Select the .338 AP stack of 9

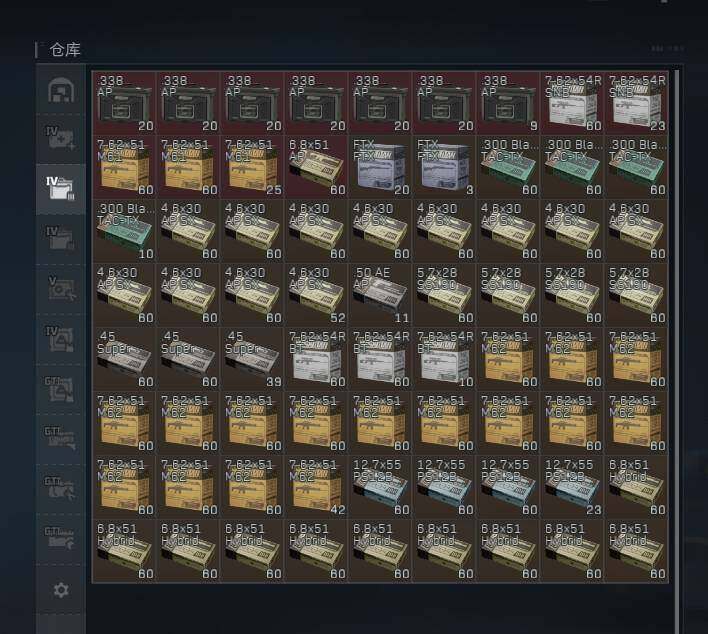508,102
